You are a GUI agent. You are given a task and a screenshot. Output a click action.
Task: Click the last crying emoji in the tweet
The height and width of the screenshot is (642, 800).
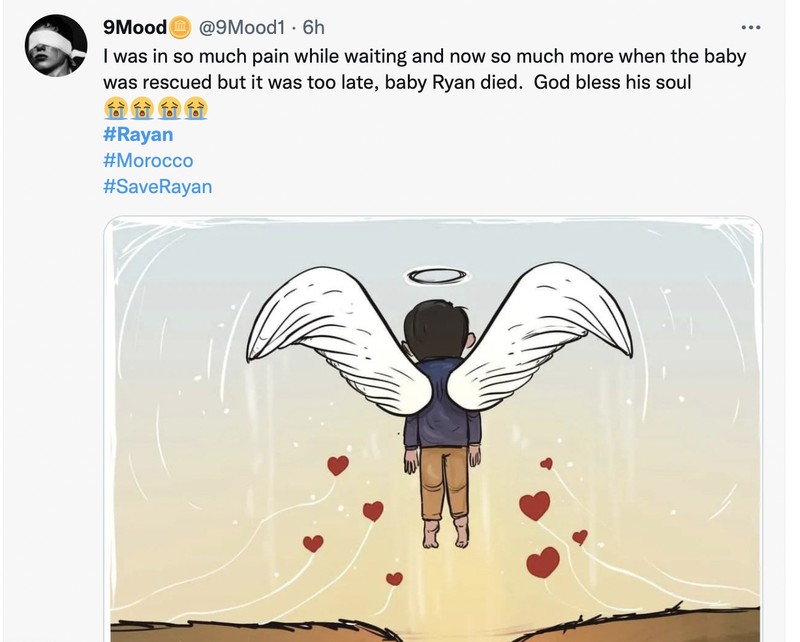coord(195,108)
